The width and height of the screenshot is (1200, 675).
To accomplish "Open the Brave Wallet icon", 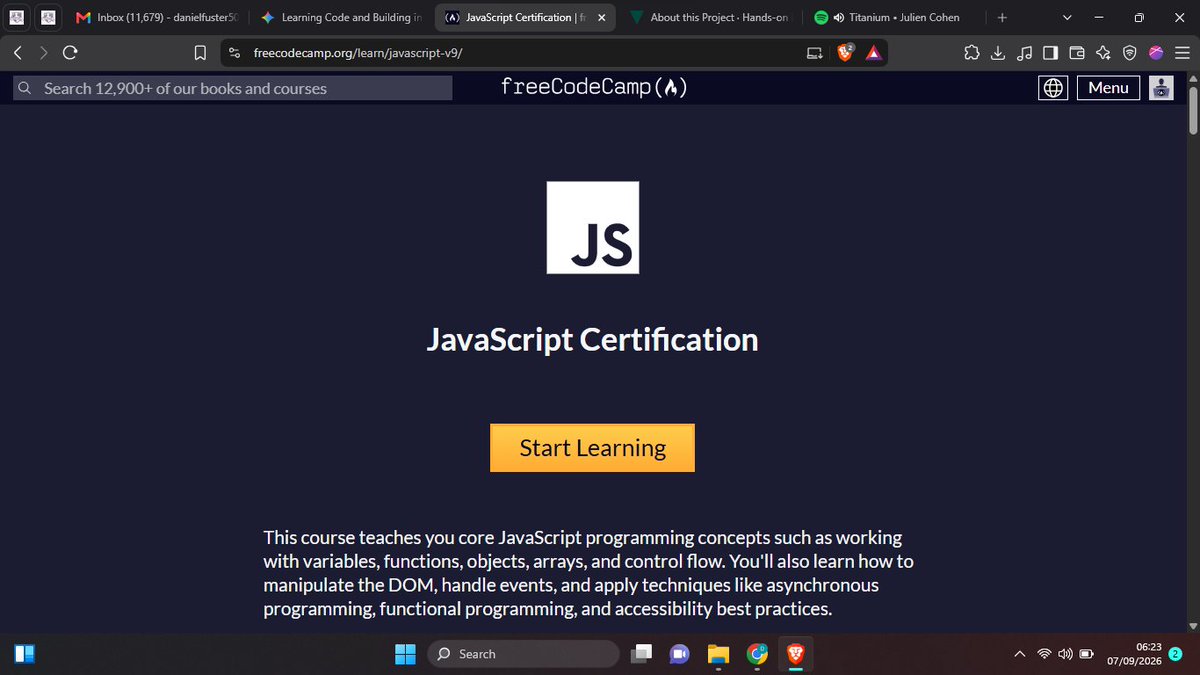I will point(1077,53).
